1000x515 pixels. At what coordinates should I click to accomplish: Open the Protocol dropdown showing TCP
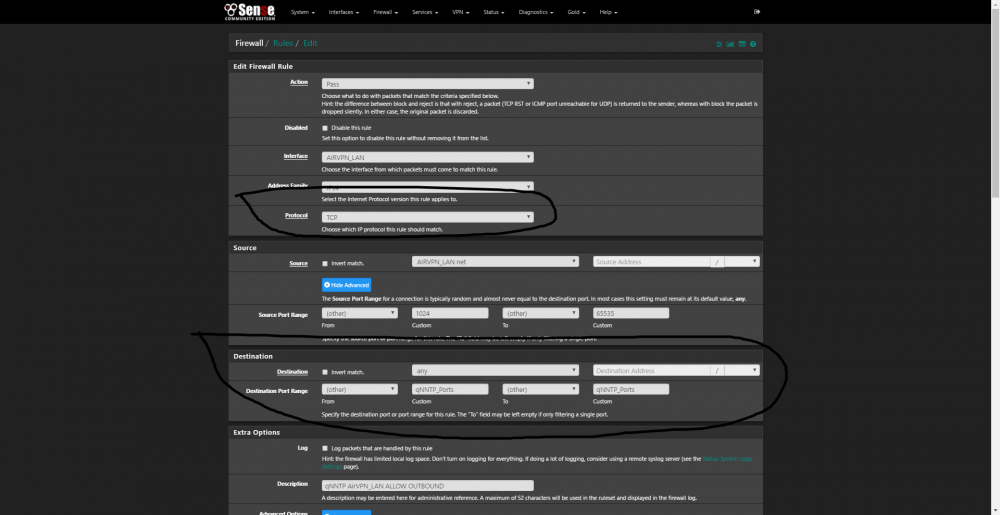428,217
